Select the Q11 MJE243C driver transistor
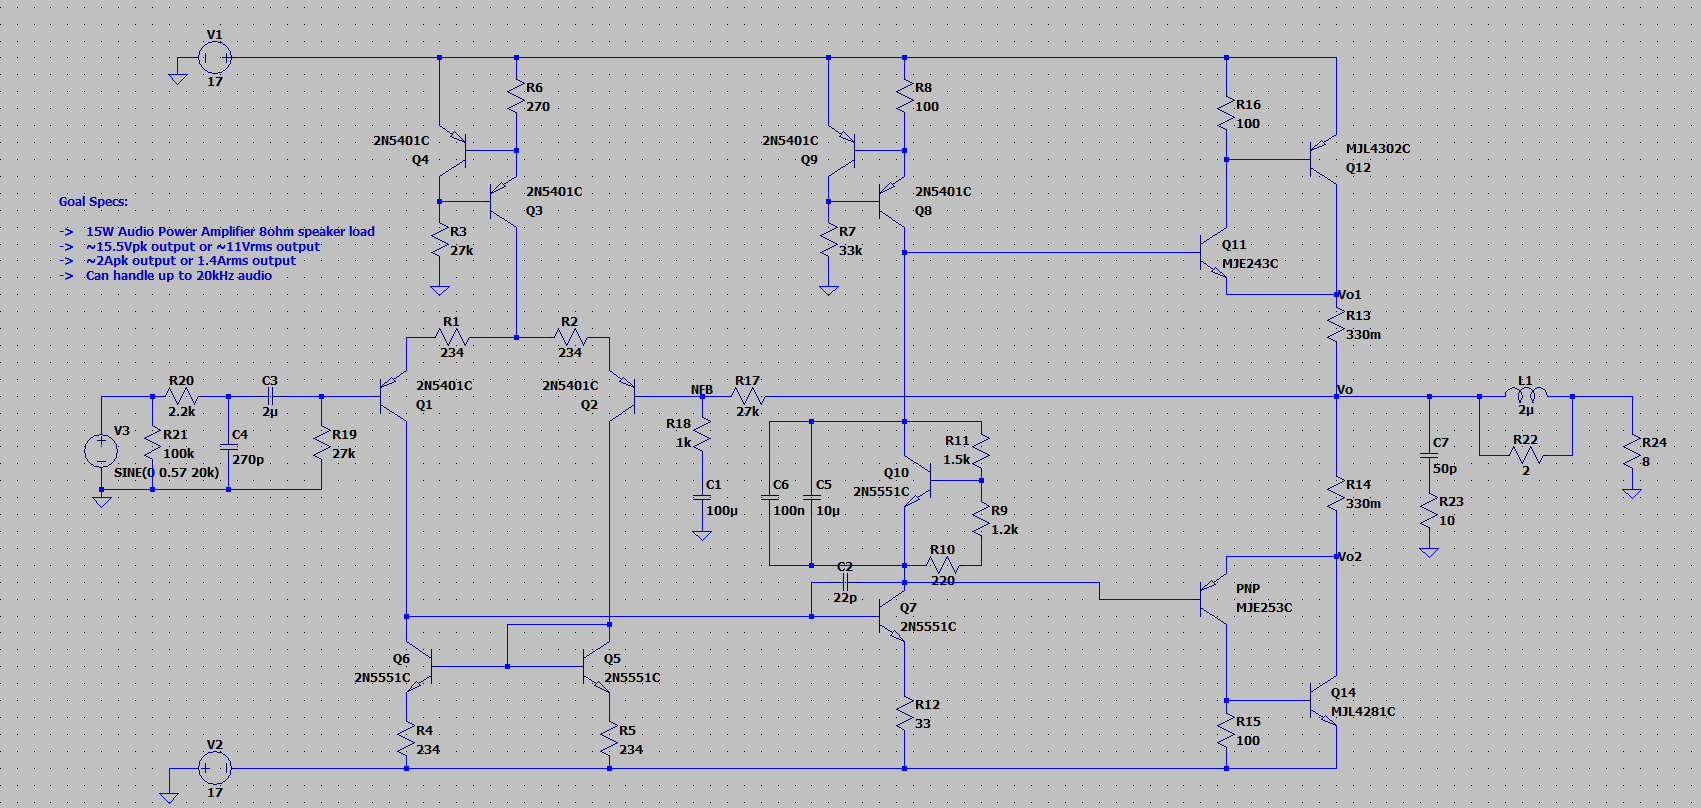The width and height of the screenshot is (1701, 808). tap(1213, 253)
